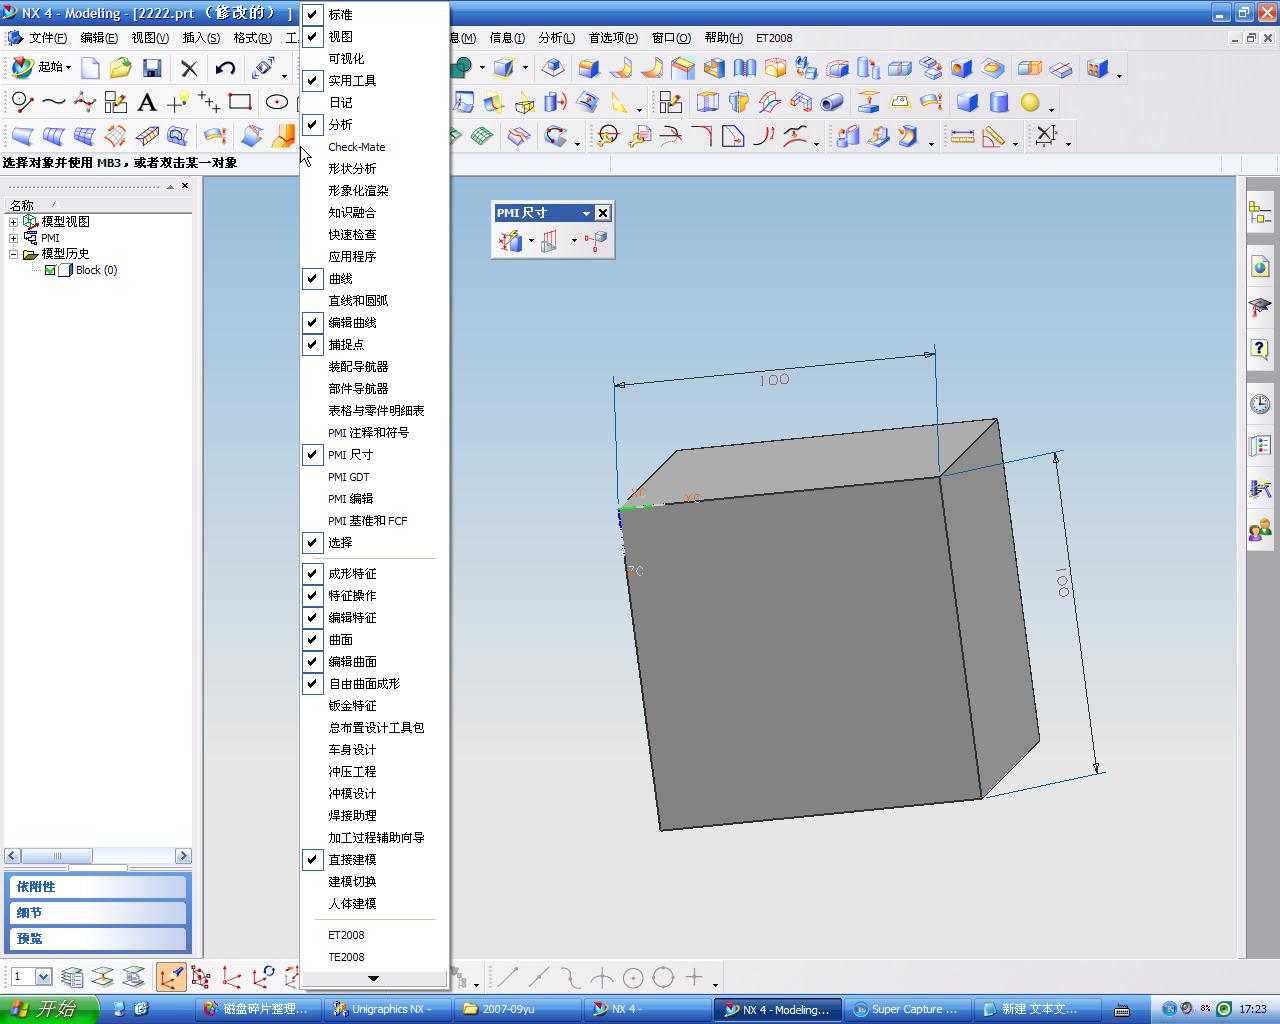Open the PMI 尺寸 toolbar options arrow
Screen dimensions: 1280x1024
tap(586, 213)
